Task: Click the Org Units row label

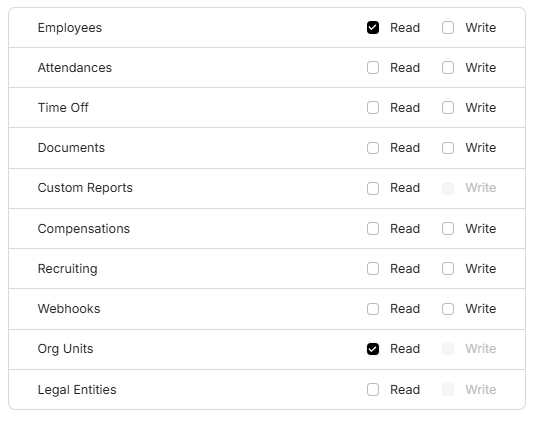Action: click(x=65, y=349)
